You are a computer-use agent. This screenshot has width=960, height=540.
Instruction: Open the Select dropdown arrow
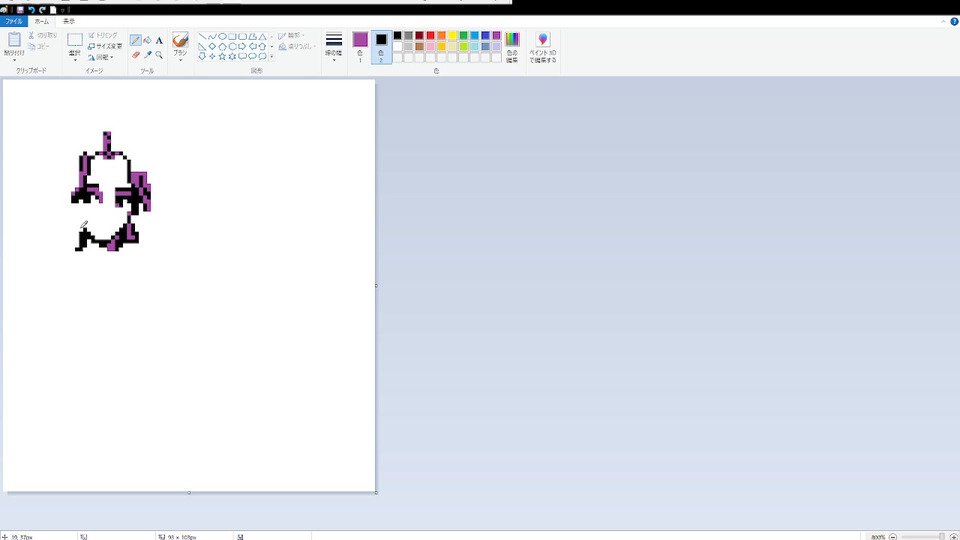(75, 60)
